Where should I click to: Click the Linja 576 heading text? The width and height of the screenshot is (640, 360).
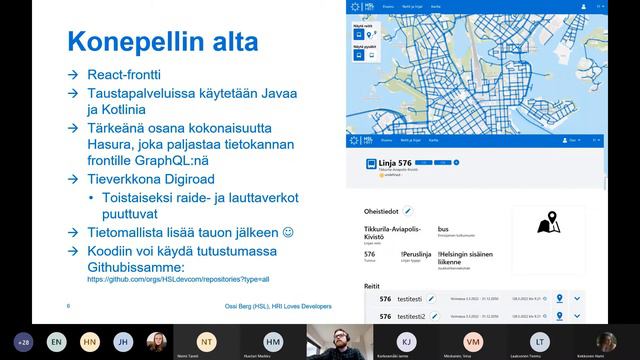tap(395, 163)
